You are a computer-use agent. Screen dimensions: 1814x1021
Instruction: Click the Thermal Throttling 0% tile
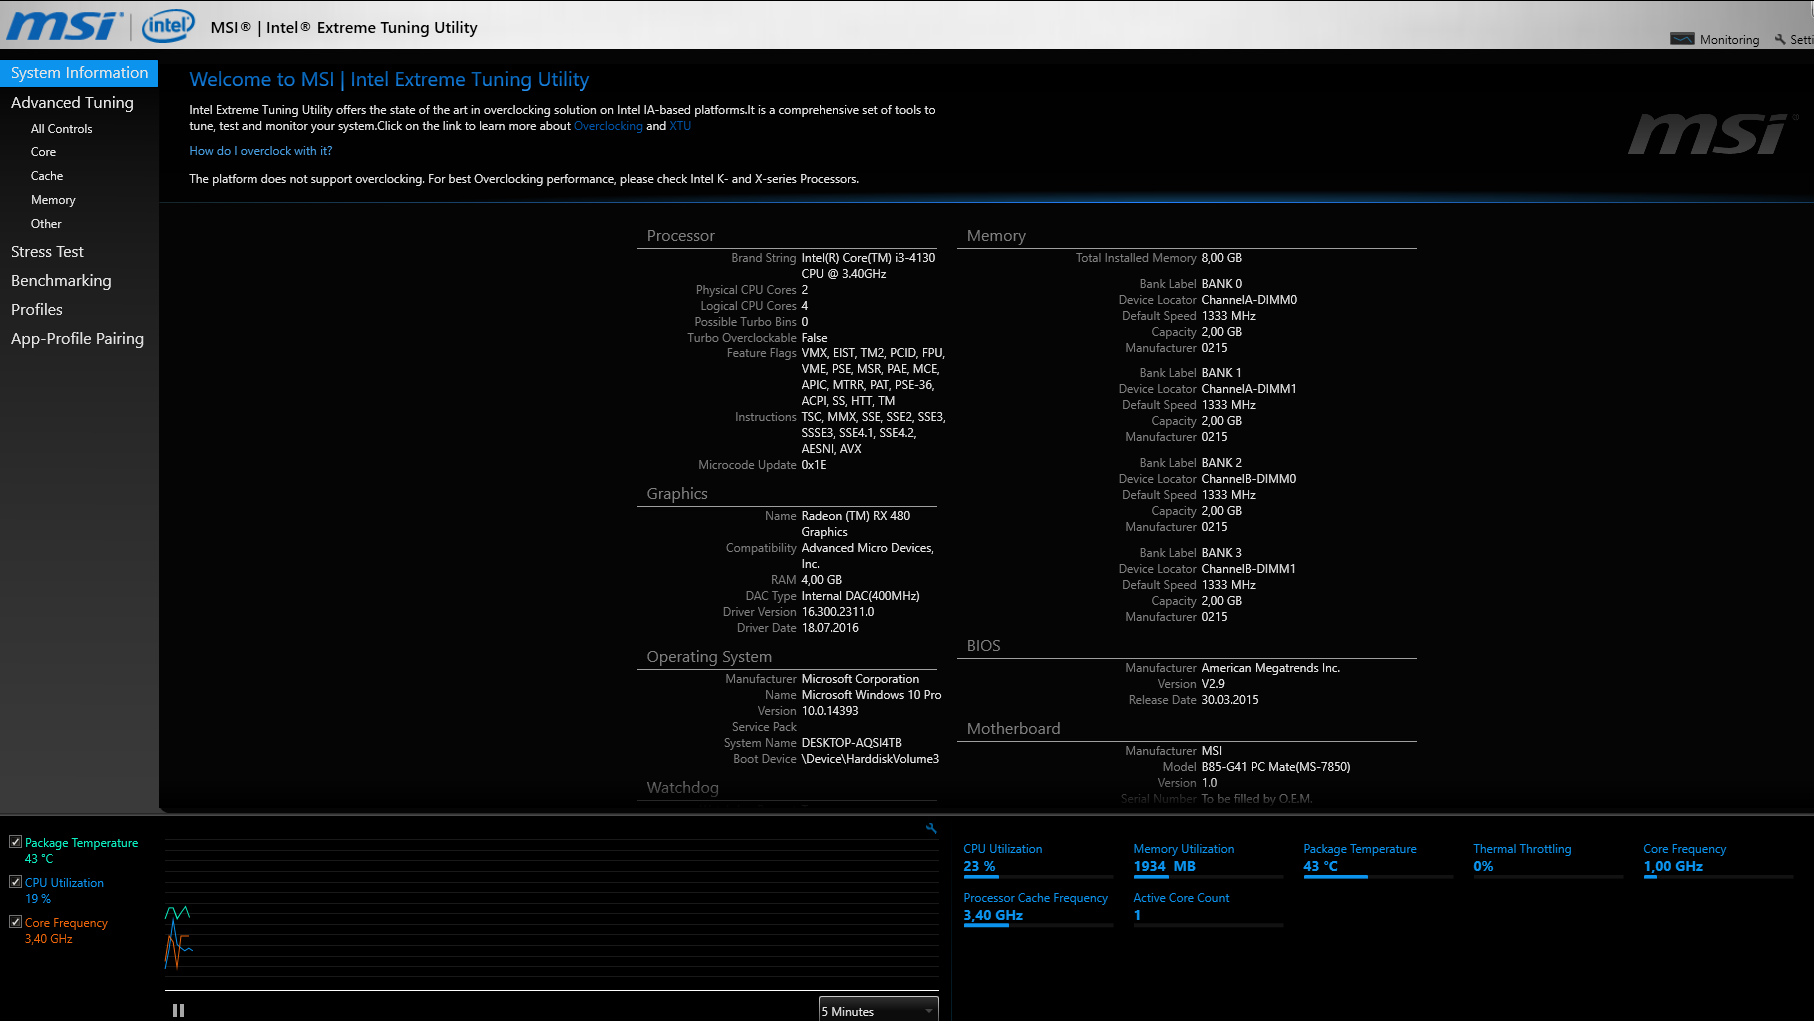[1548, 860]
